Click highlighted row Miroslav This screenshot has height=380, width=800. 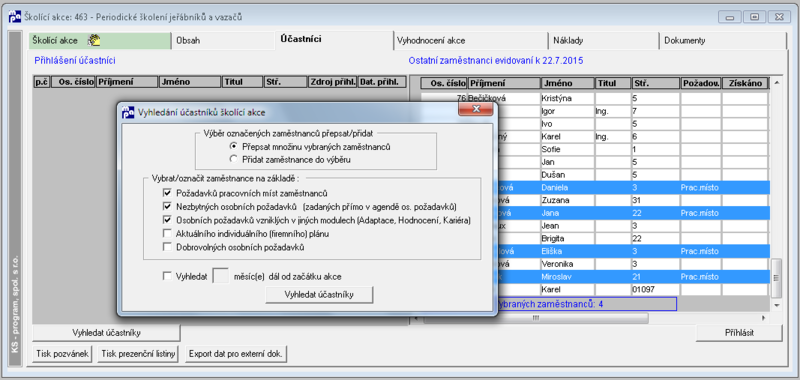coord(594,276)
